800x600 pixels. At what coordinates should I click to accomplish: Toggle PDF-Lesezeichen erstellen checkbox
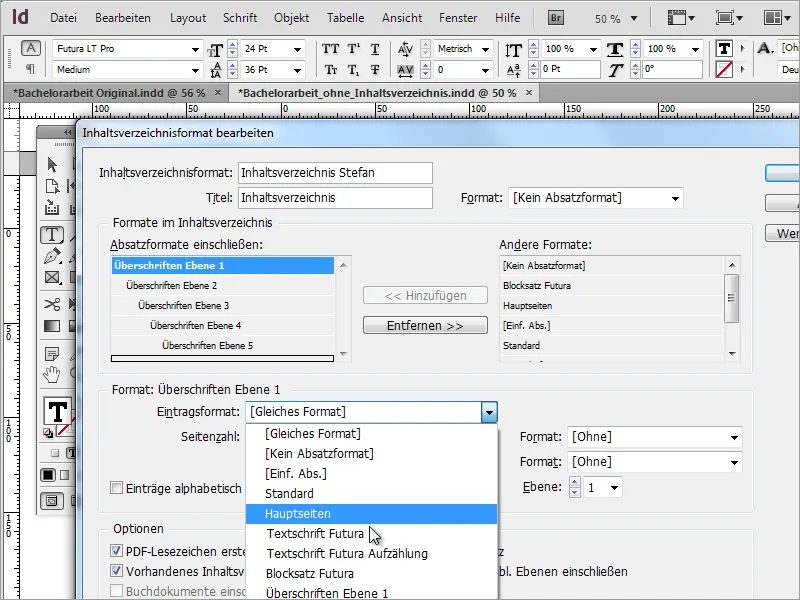point(116,551)
